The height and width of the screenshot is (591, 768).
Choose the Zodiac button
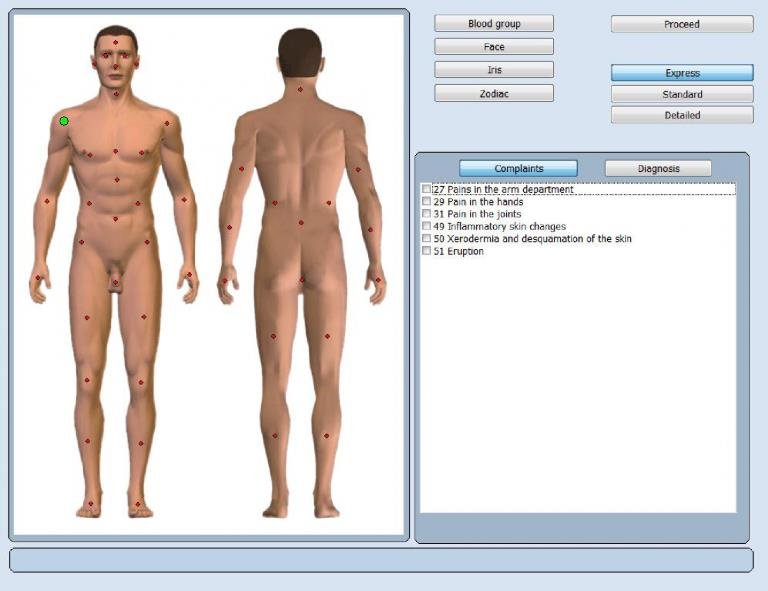coord(494,93)
